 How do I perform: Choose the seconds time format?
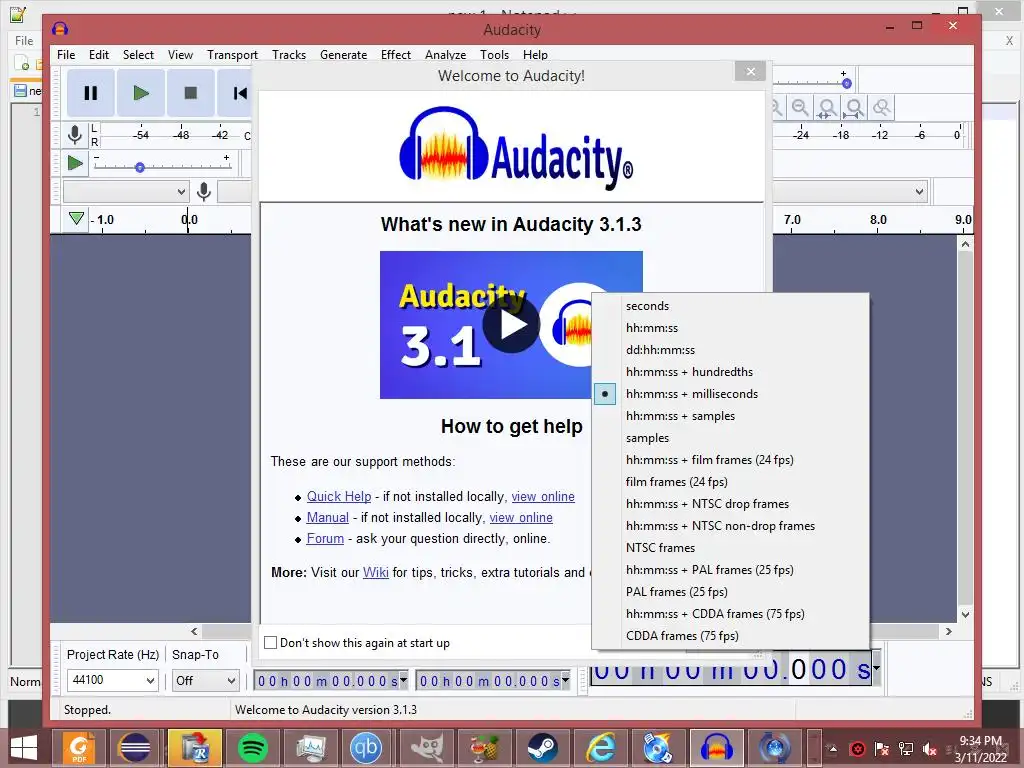point(730,306)
